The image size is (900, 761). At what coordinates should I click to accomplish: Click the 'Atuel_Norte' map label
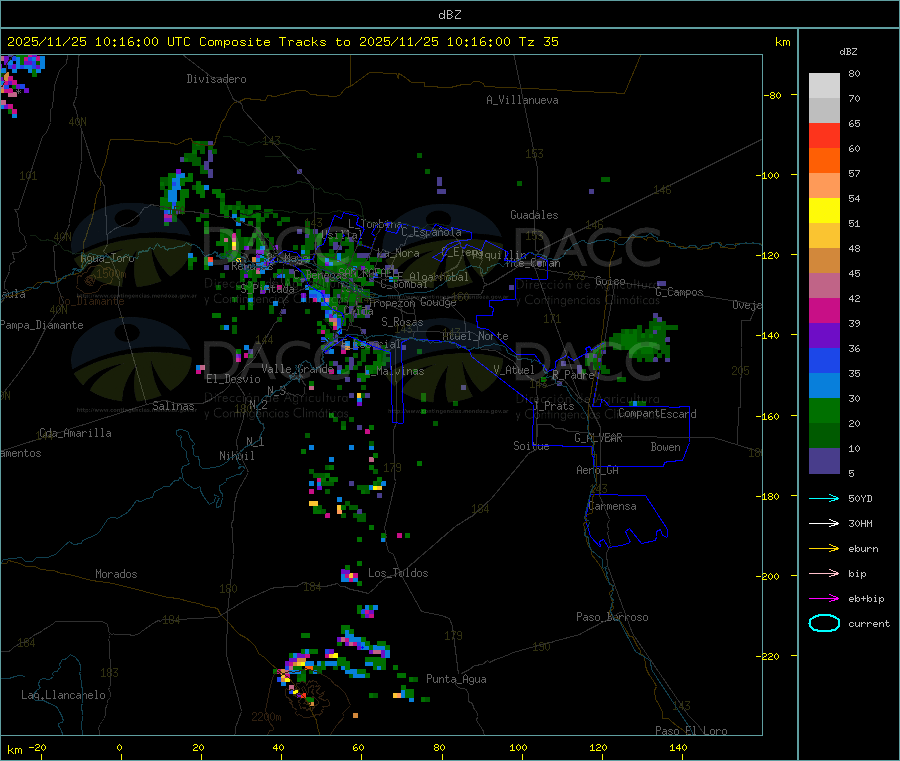[475, 336]
